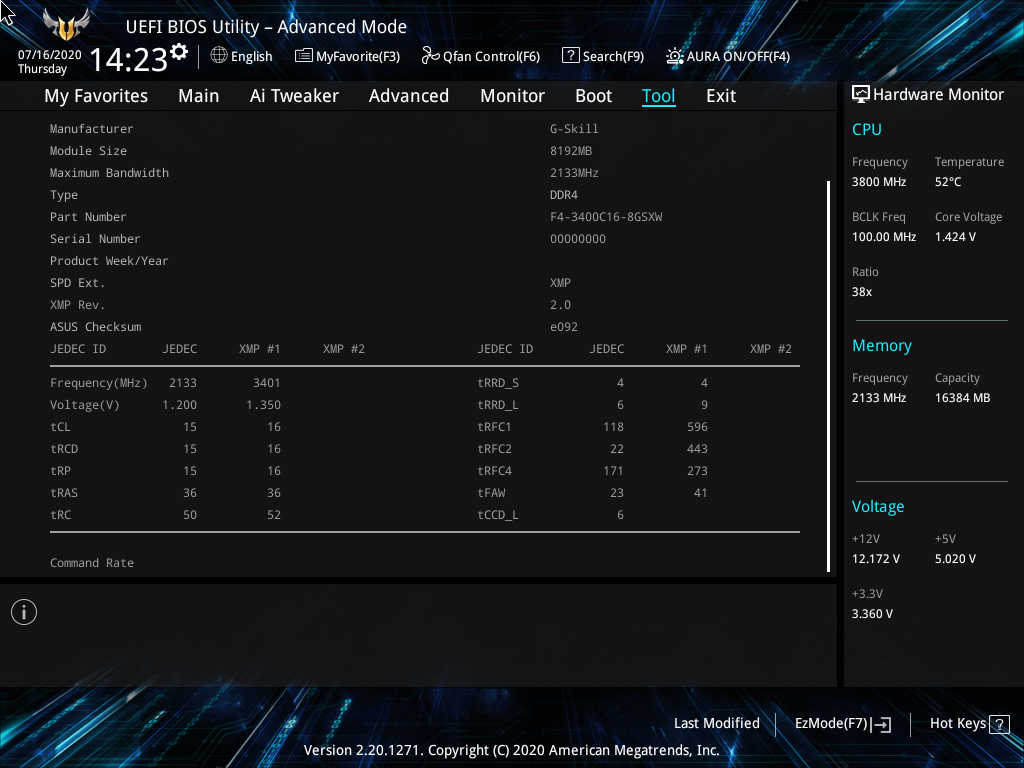Open Search(F9)
Image resolution: width=1024 pixels, height=768 pixels.
(x=603, y=56)
